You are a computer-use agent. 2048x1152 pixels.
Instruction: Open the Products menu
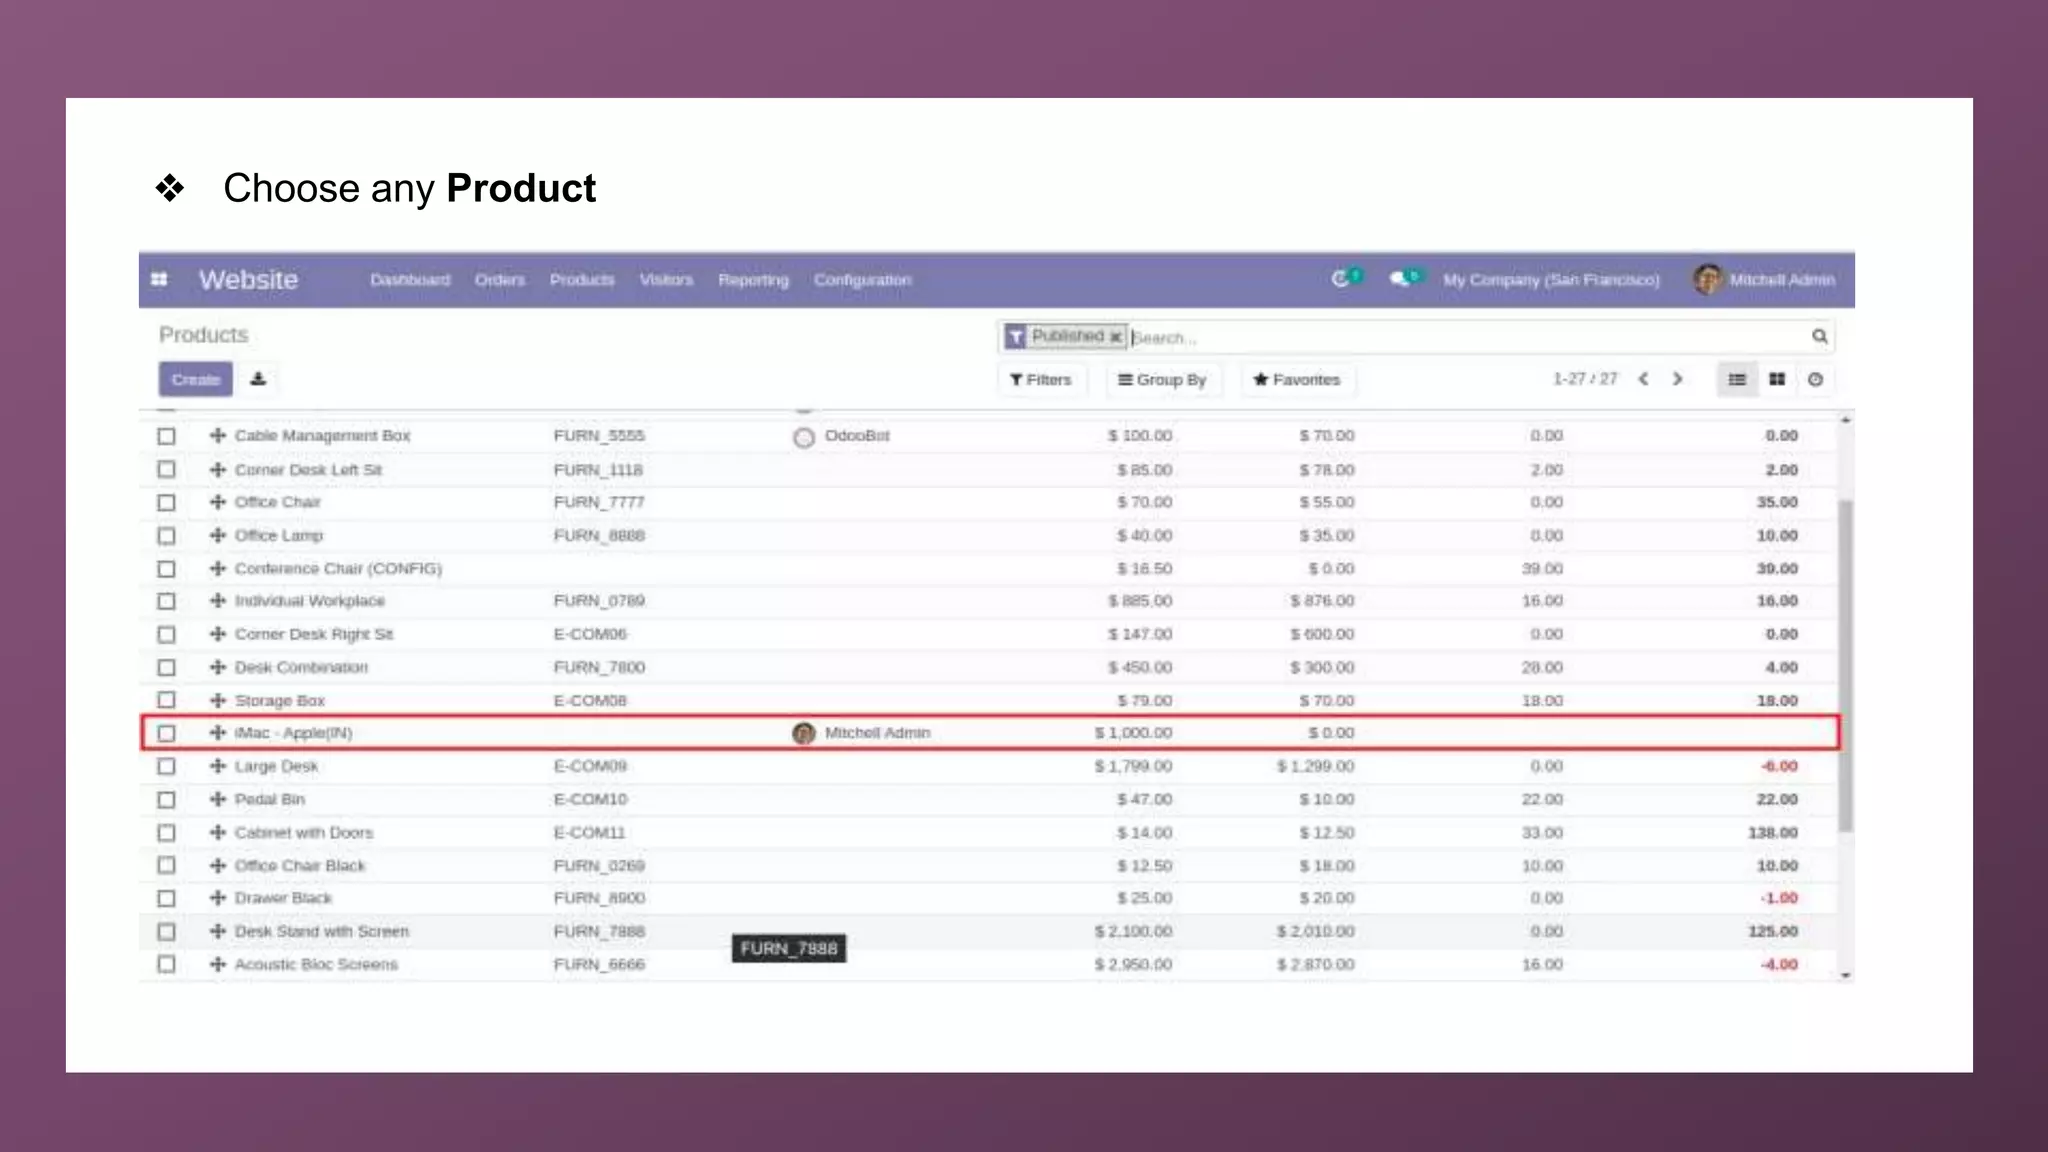582,280
